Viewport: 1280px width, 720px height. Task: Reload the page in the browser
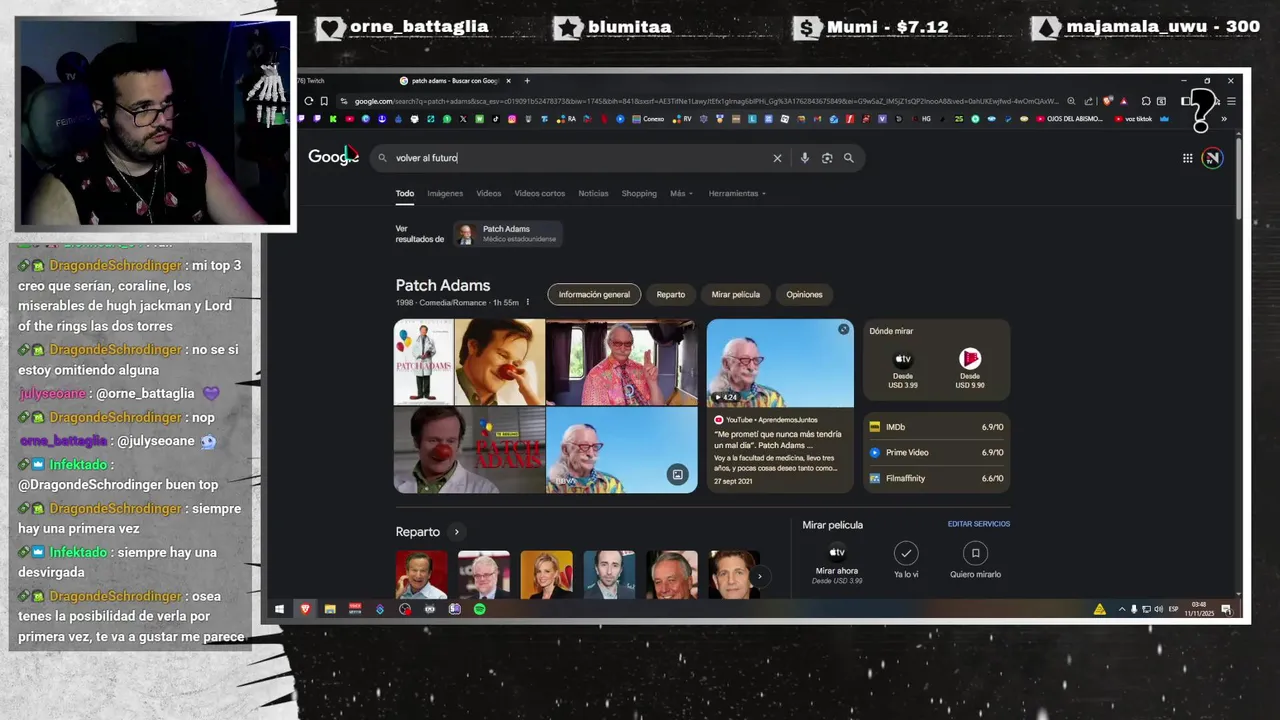[x=309, y=101]
